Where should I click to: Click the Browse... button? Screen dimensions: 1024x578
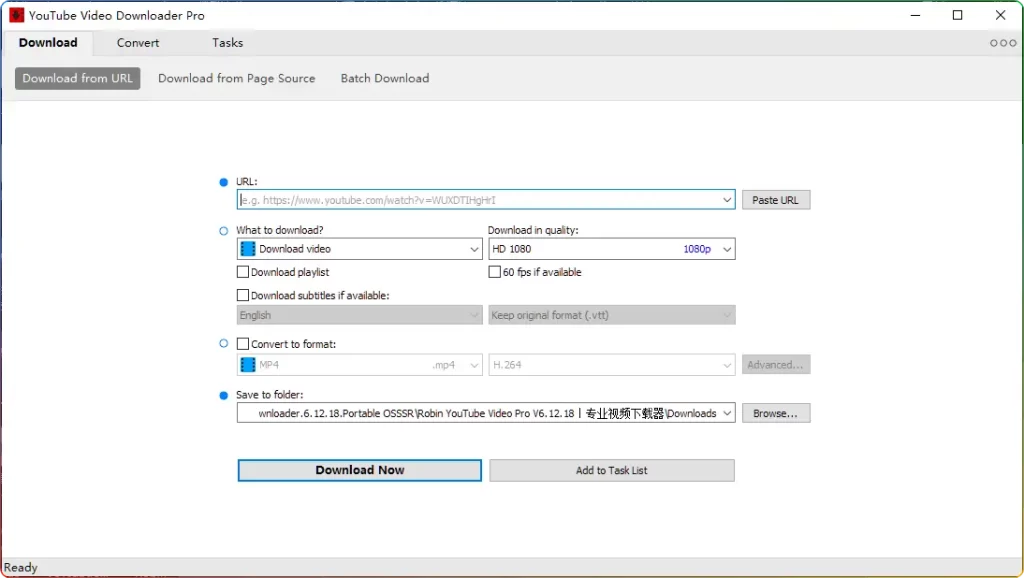click(776, 413)
